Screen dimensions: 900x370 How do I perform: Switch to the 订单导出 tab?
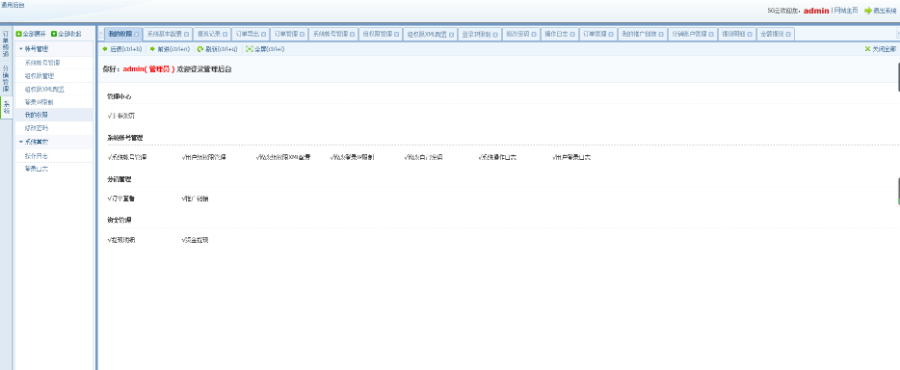[251, 34]
